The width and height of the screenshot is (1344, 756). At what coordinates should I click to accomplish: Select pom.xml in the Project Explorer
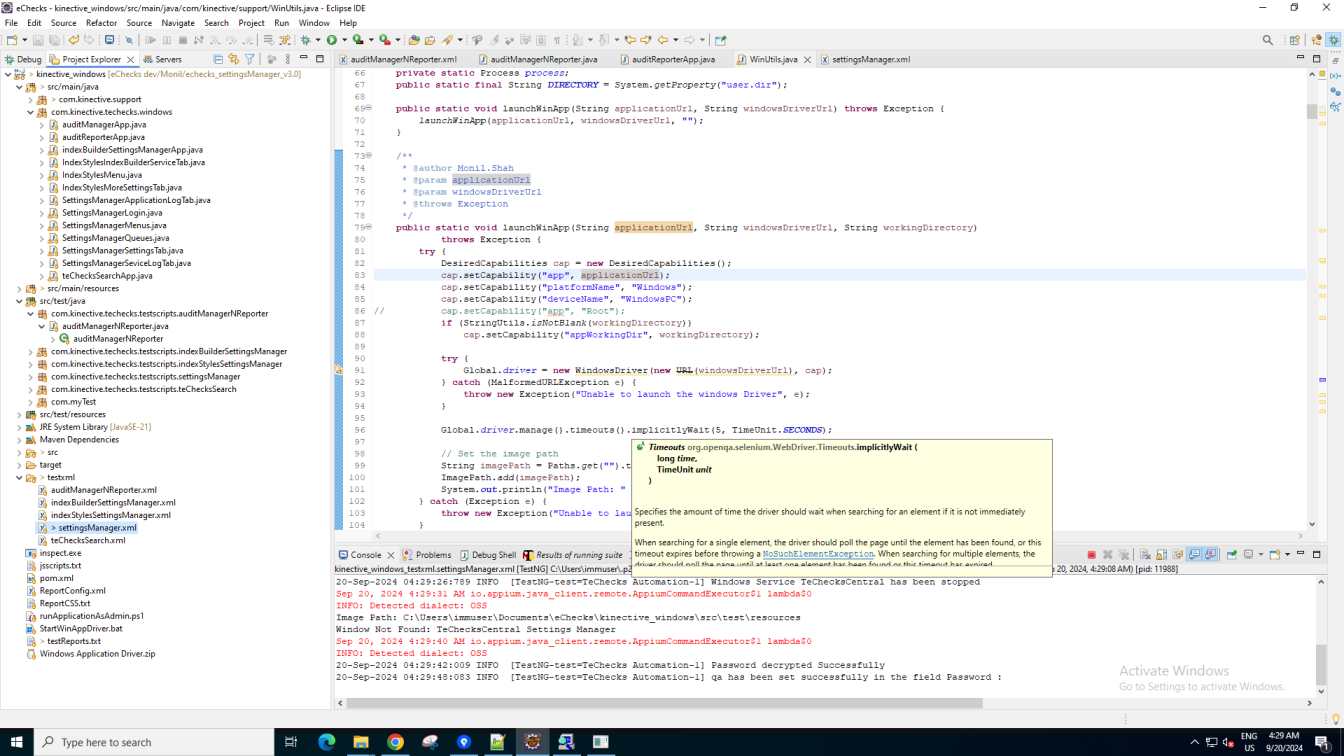pyautogui.click(x=55, y=578)
